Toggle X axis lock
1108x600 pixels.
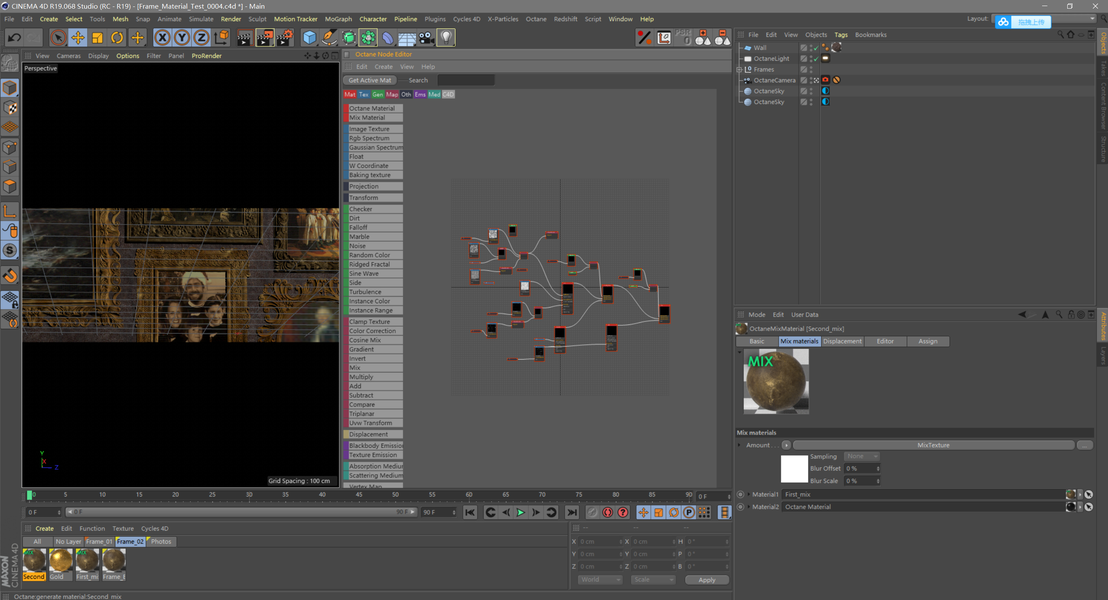tap(163, 37)
